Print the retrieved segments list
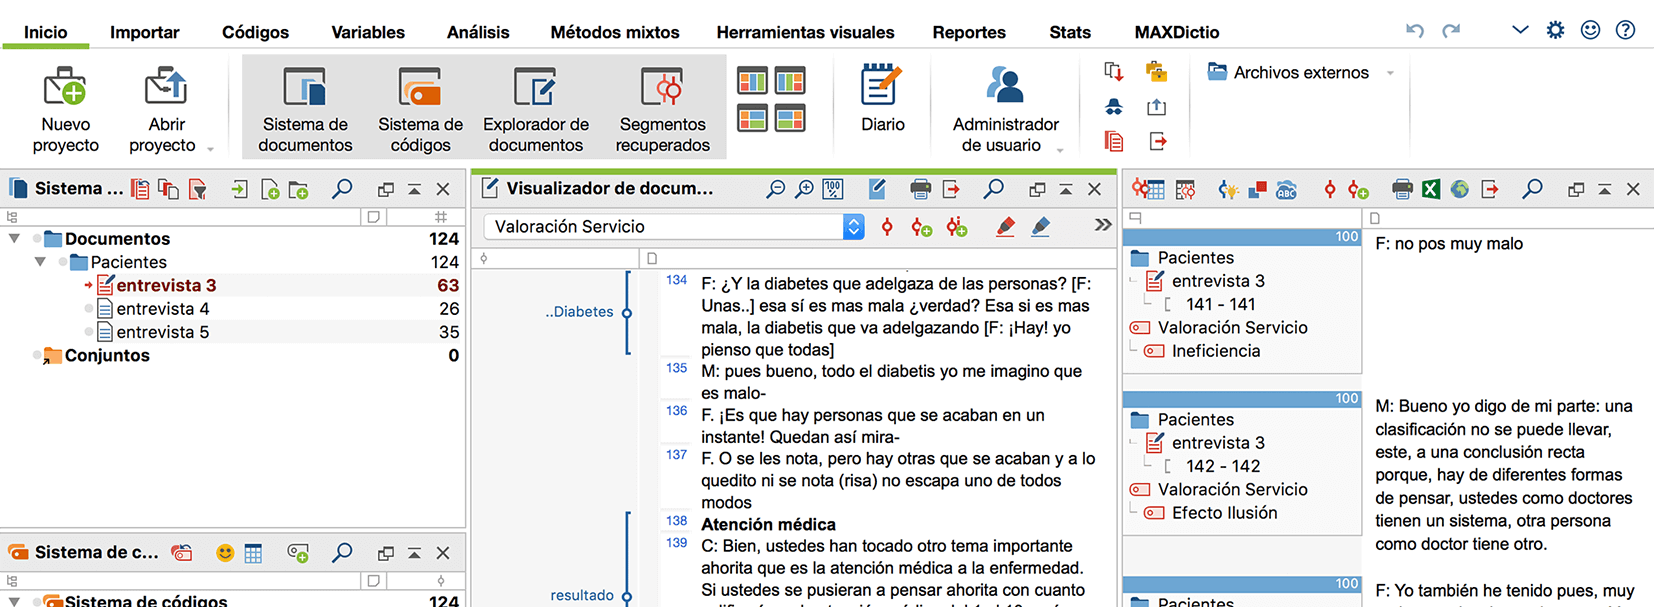Screen dimensions: 1654x607 coord(1402,189)
